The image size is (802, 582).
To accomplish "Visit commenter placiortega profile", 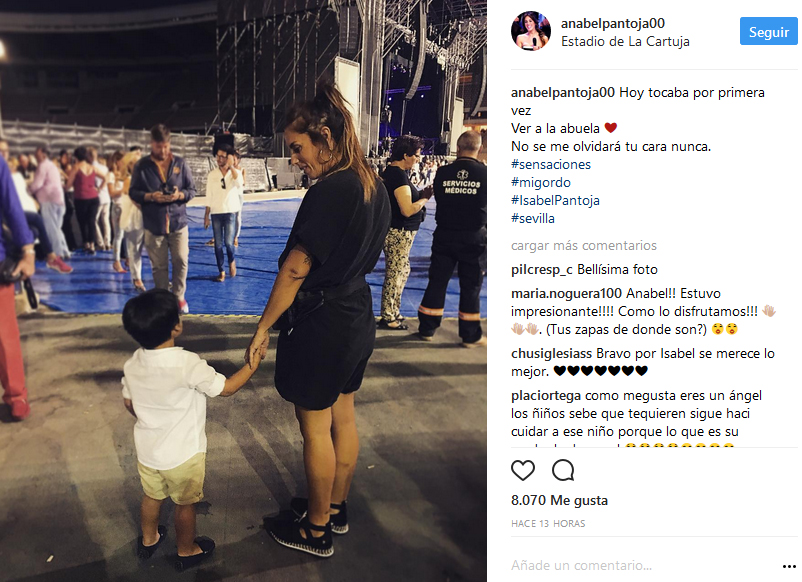I will (x=546, y=396).
